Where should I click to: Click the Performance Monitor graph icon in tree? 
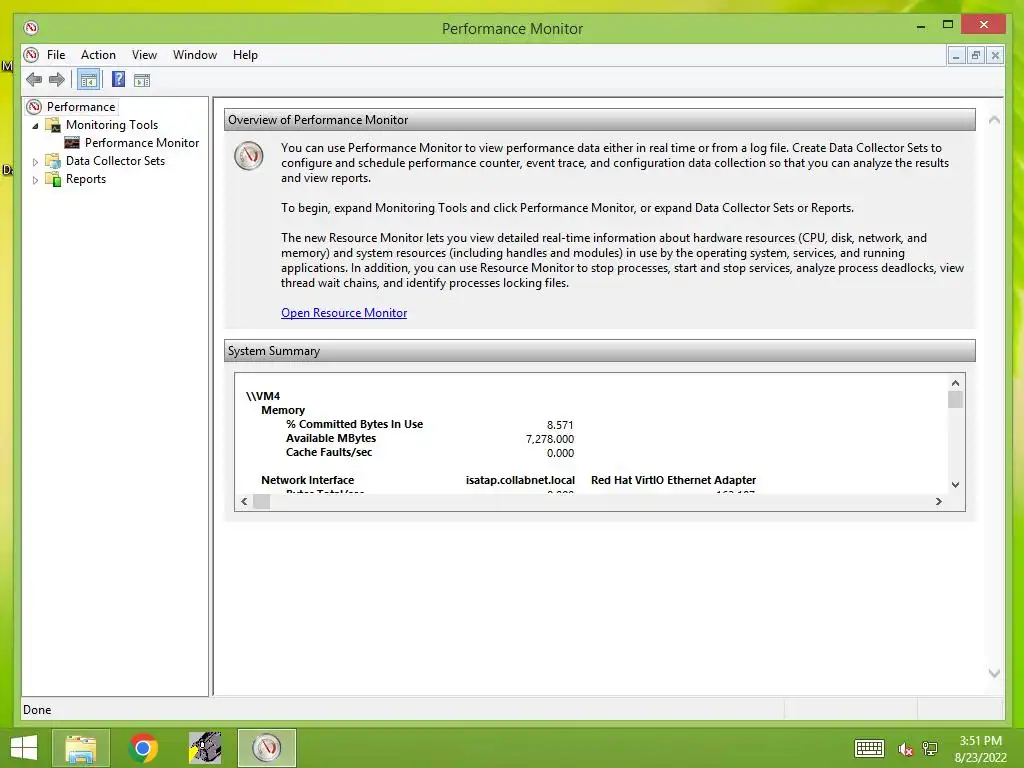pyautogui.click(x=72, y=142)
